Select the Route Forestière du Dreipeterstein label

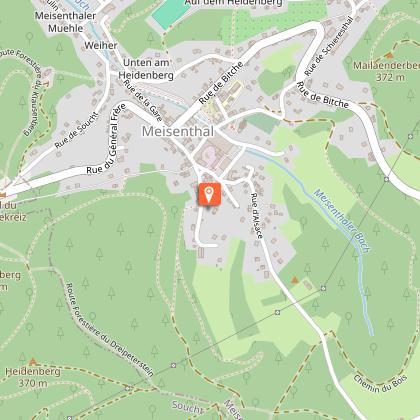click(x=110, y=330)
